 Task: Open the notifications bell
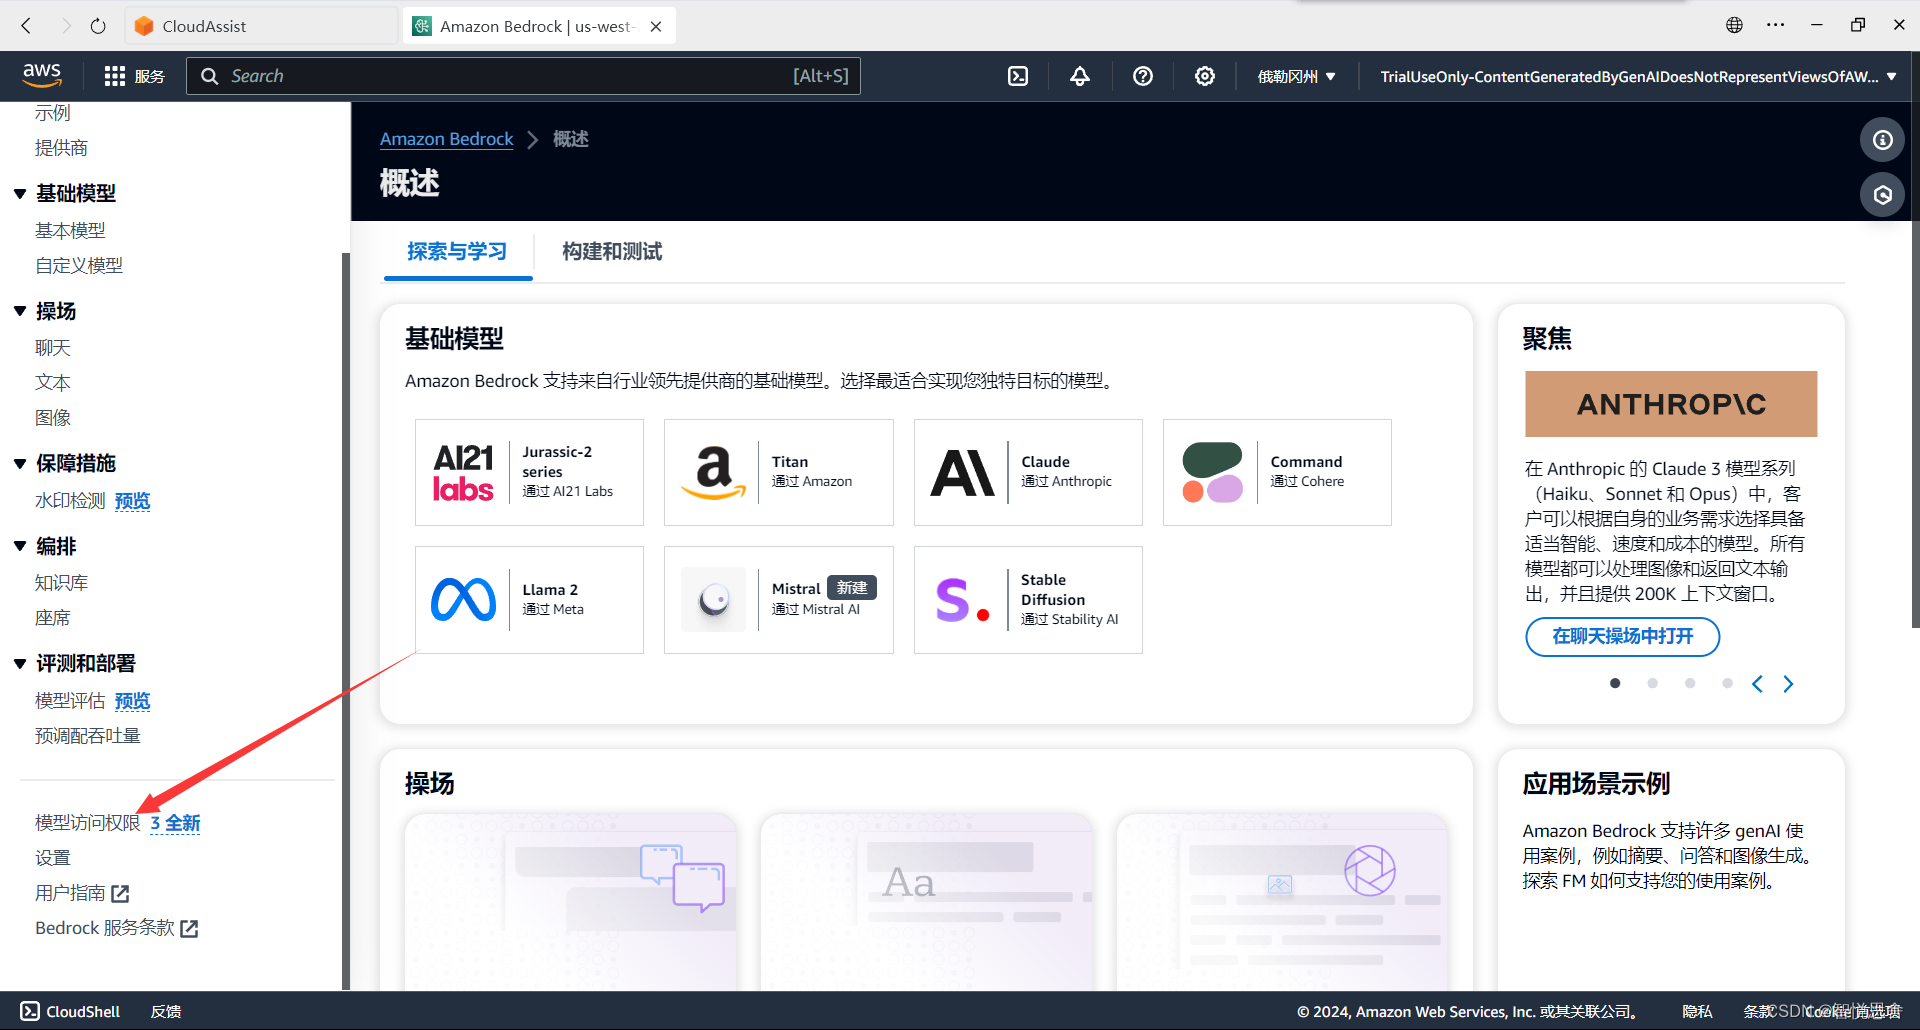(1080, 76)
